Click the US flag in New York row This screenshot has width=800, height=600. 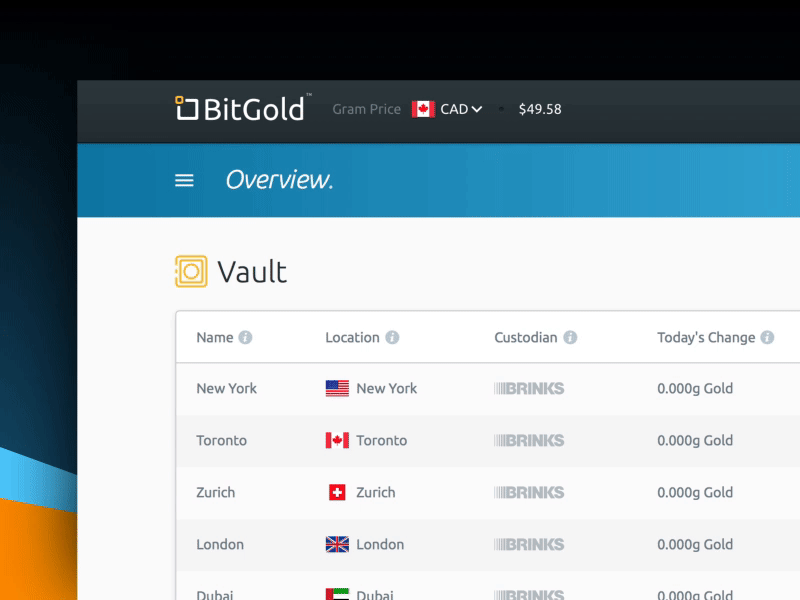pyautogui.click(x=339, y=388)
